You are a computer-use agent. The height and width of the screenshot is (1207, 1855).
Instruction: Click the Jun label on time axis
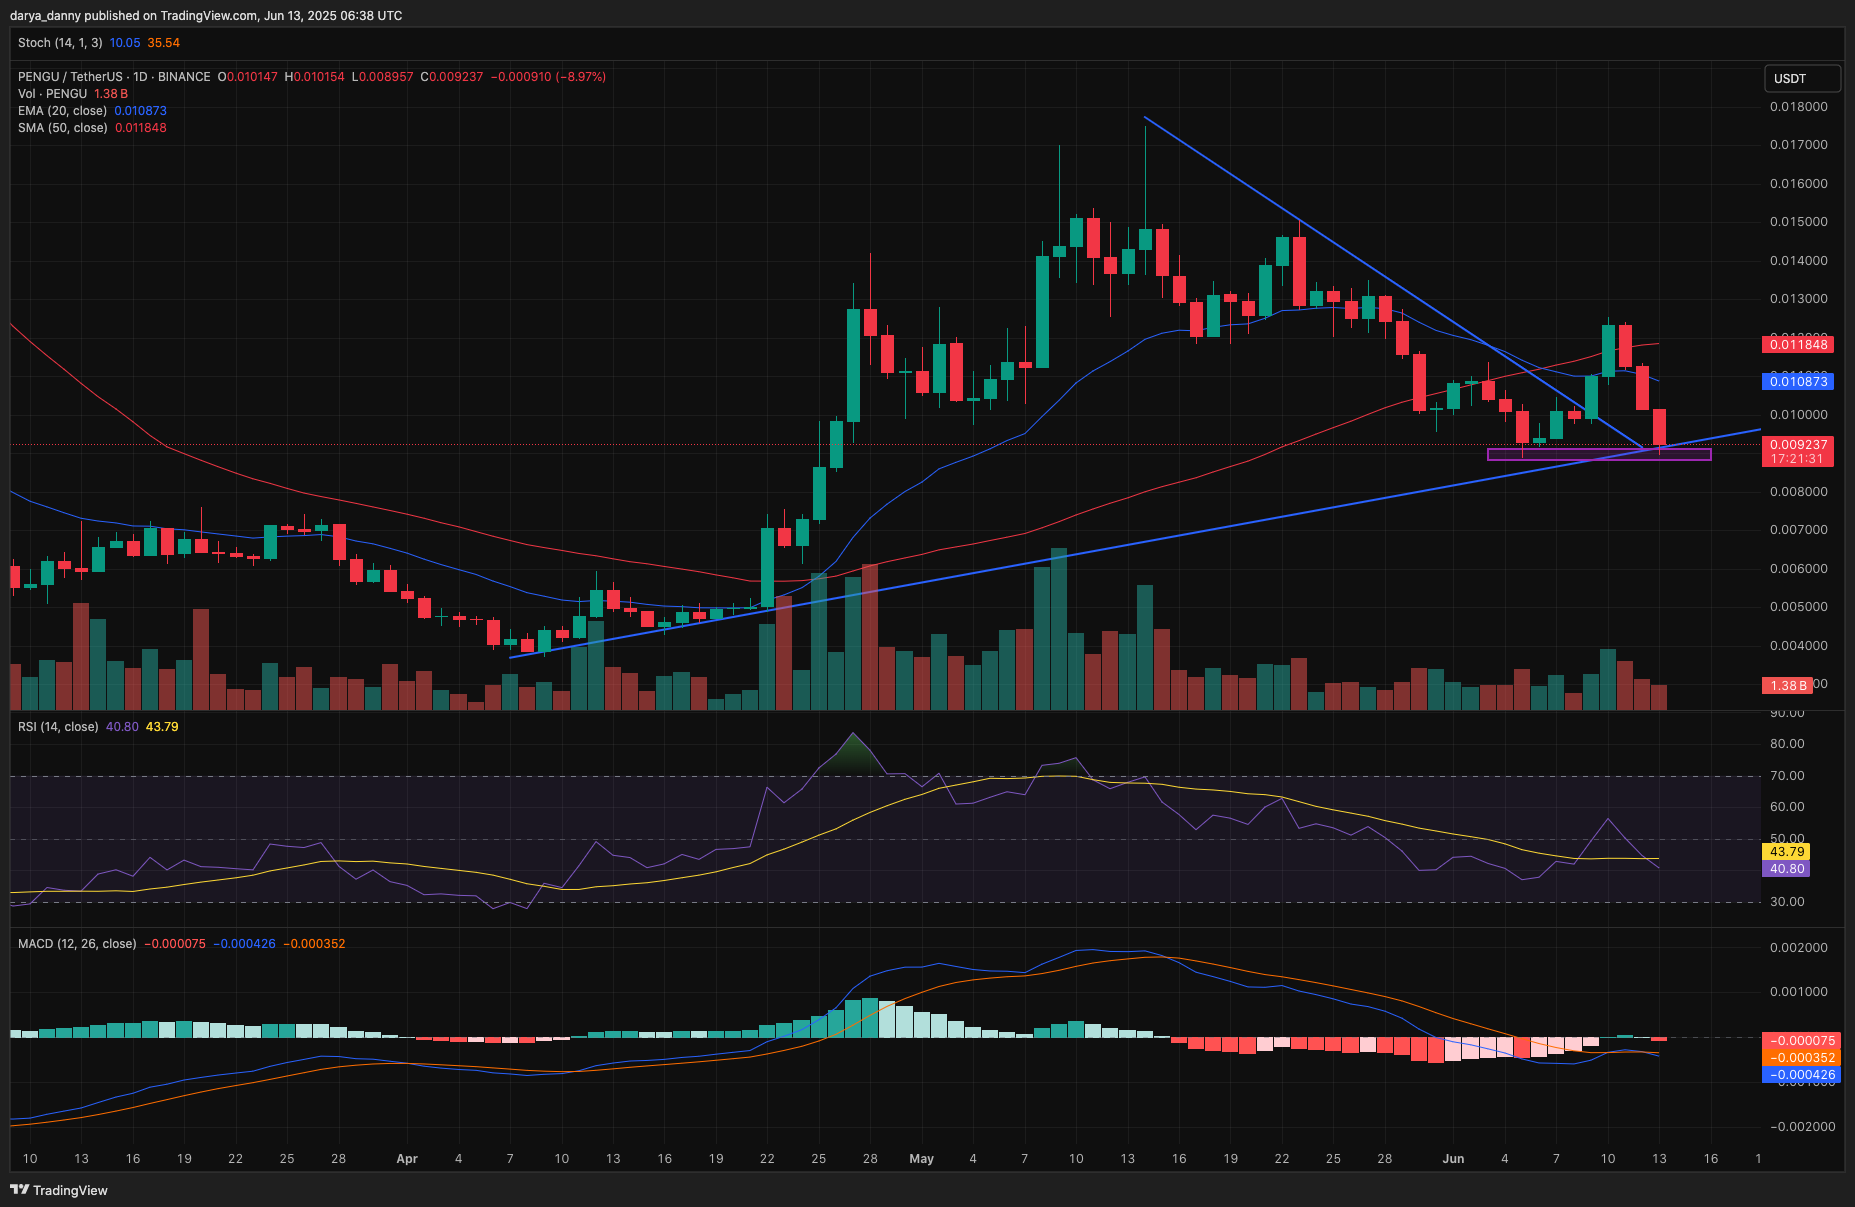1453,1159
